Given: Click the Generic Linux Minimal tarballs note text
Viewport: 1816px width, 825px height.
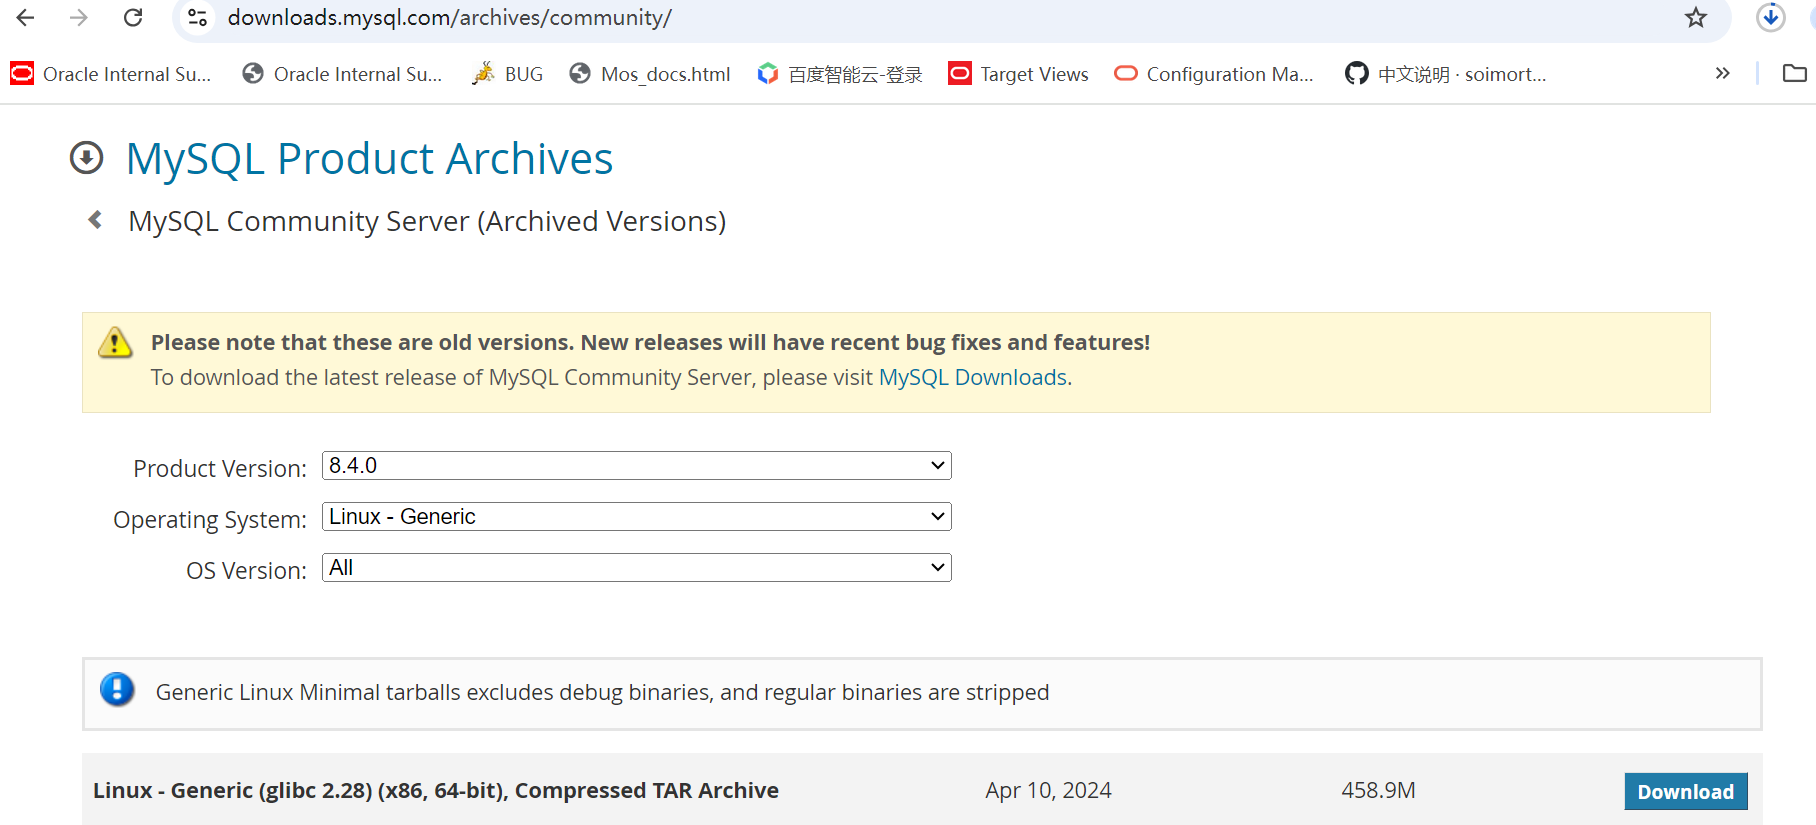Looking at the screenshot, I should pyautogui.click(x=602, y=692).
